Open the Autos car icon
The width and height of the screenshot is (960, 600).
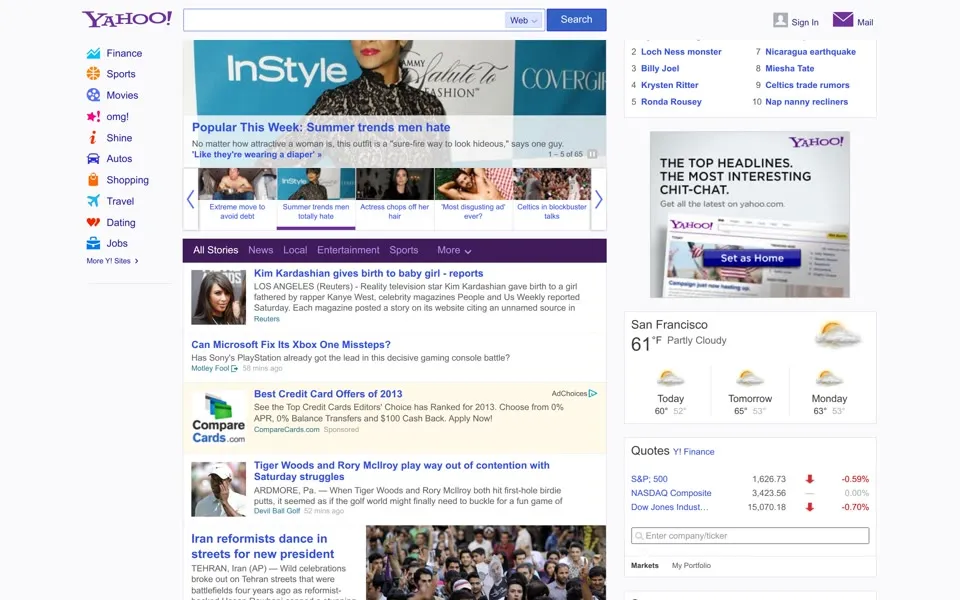click(x=93, y=159)
